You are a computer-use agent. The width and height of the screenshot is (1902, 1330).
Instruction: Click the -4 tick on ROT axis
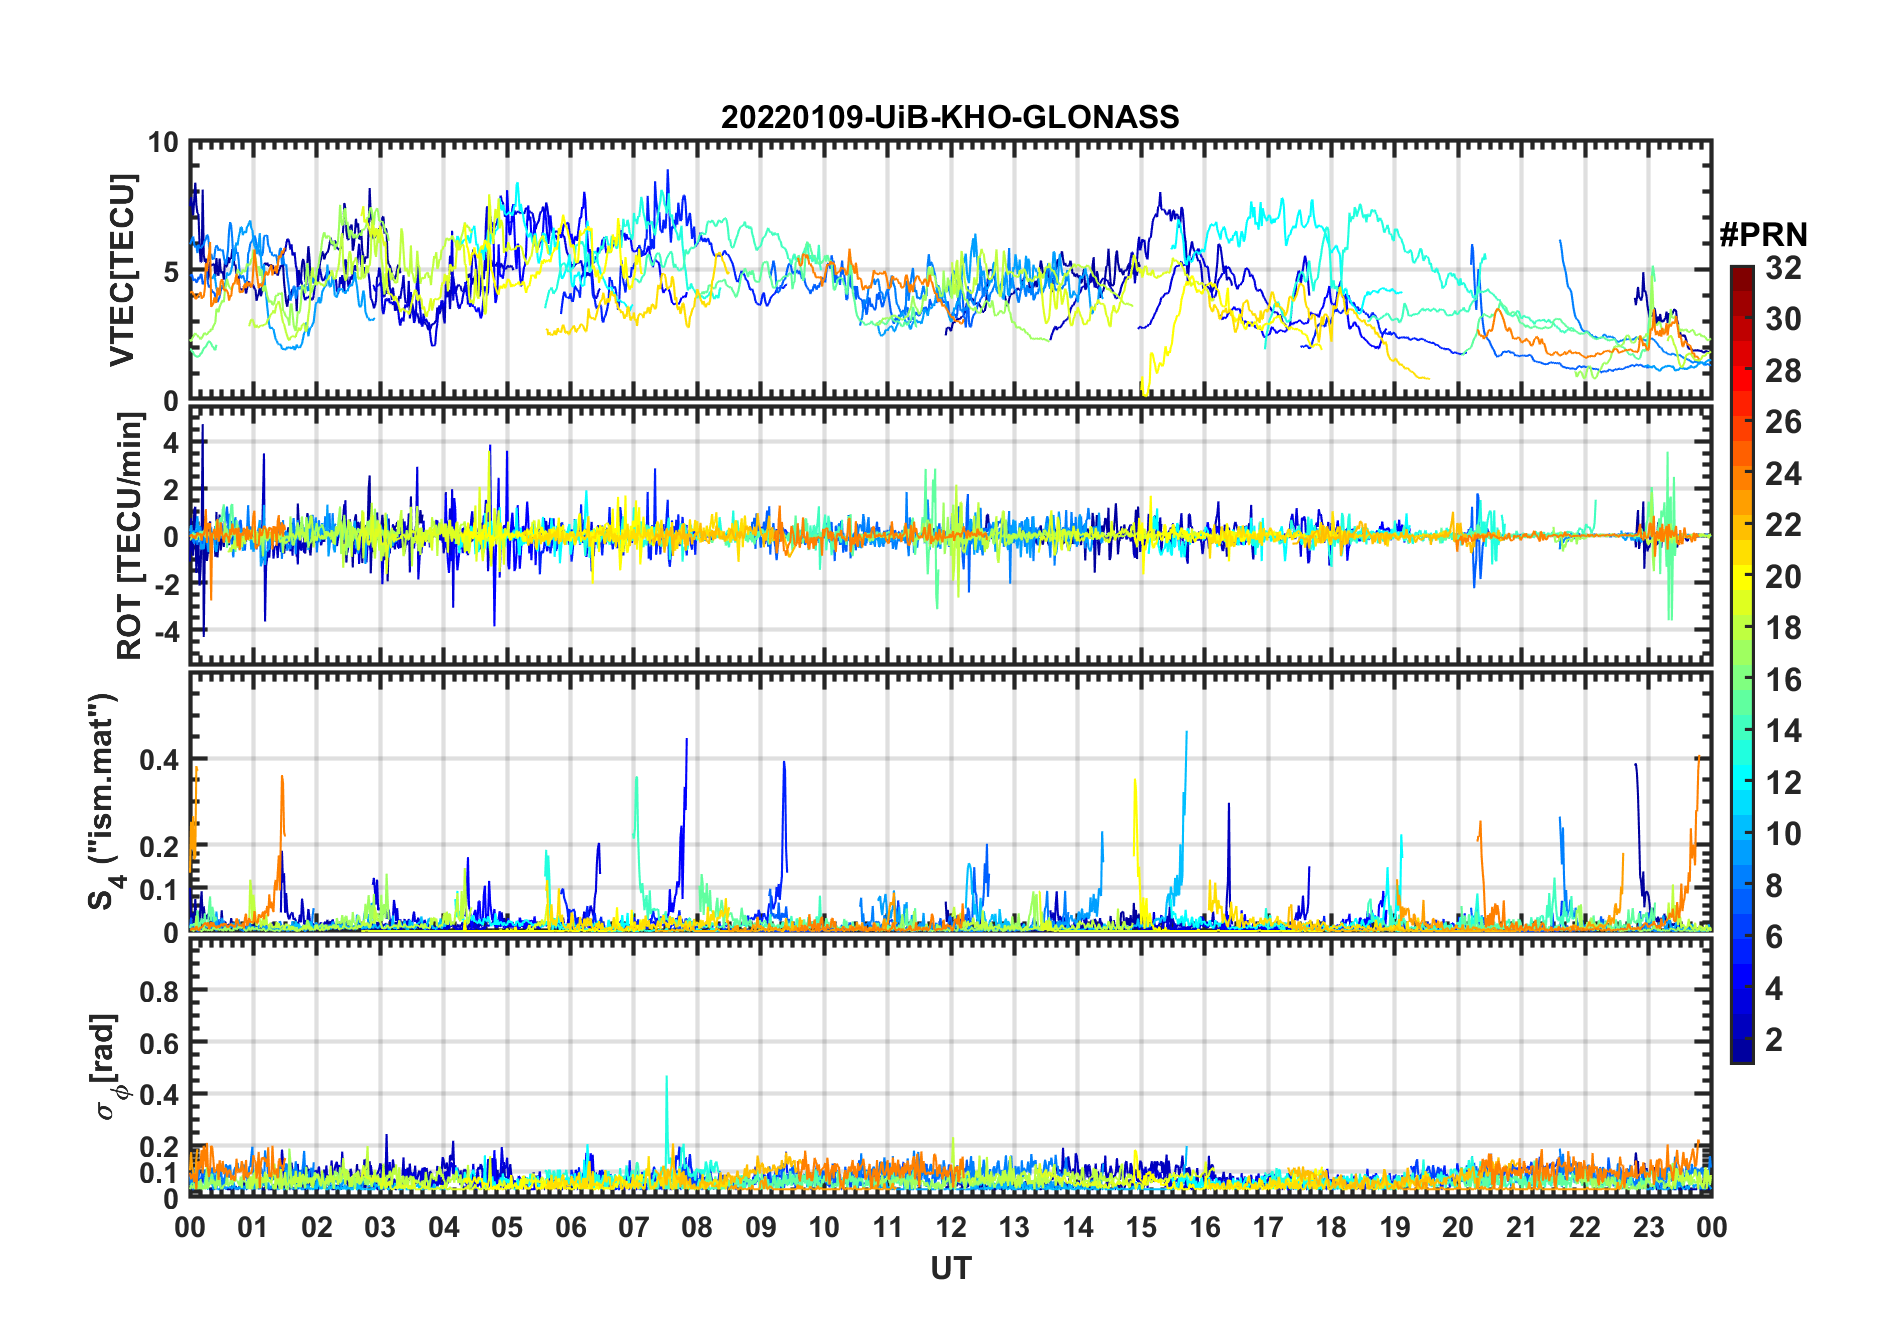tap(166, 632)
